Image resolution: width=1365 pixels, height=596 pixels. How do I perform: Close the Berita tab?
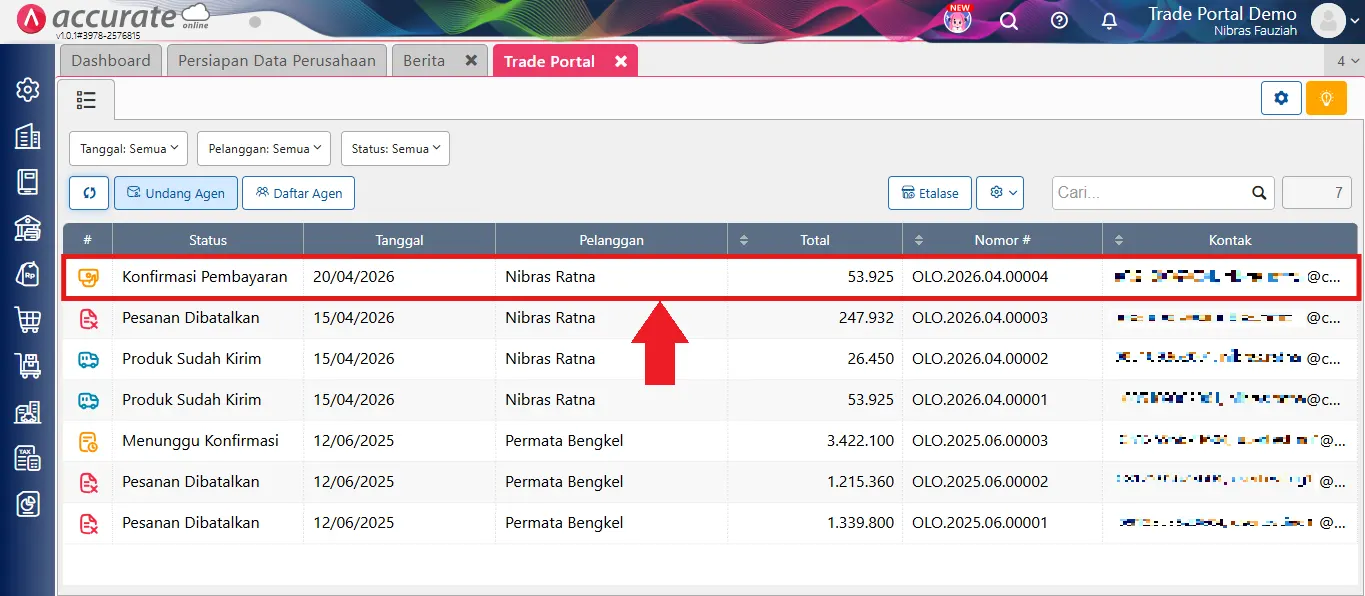pyautogui.click(x=471, y=60)
